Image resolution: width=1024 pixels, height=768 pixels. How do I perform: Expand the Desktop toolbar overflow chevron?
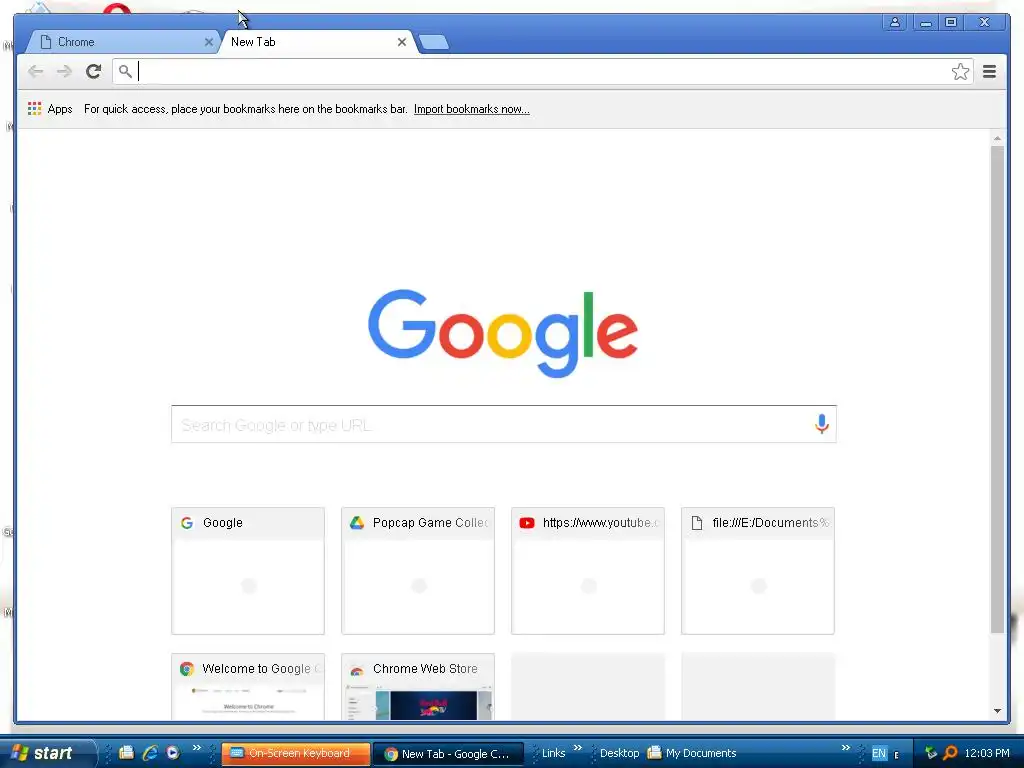846,748
